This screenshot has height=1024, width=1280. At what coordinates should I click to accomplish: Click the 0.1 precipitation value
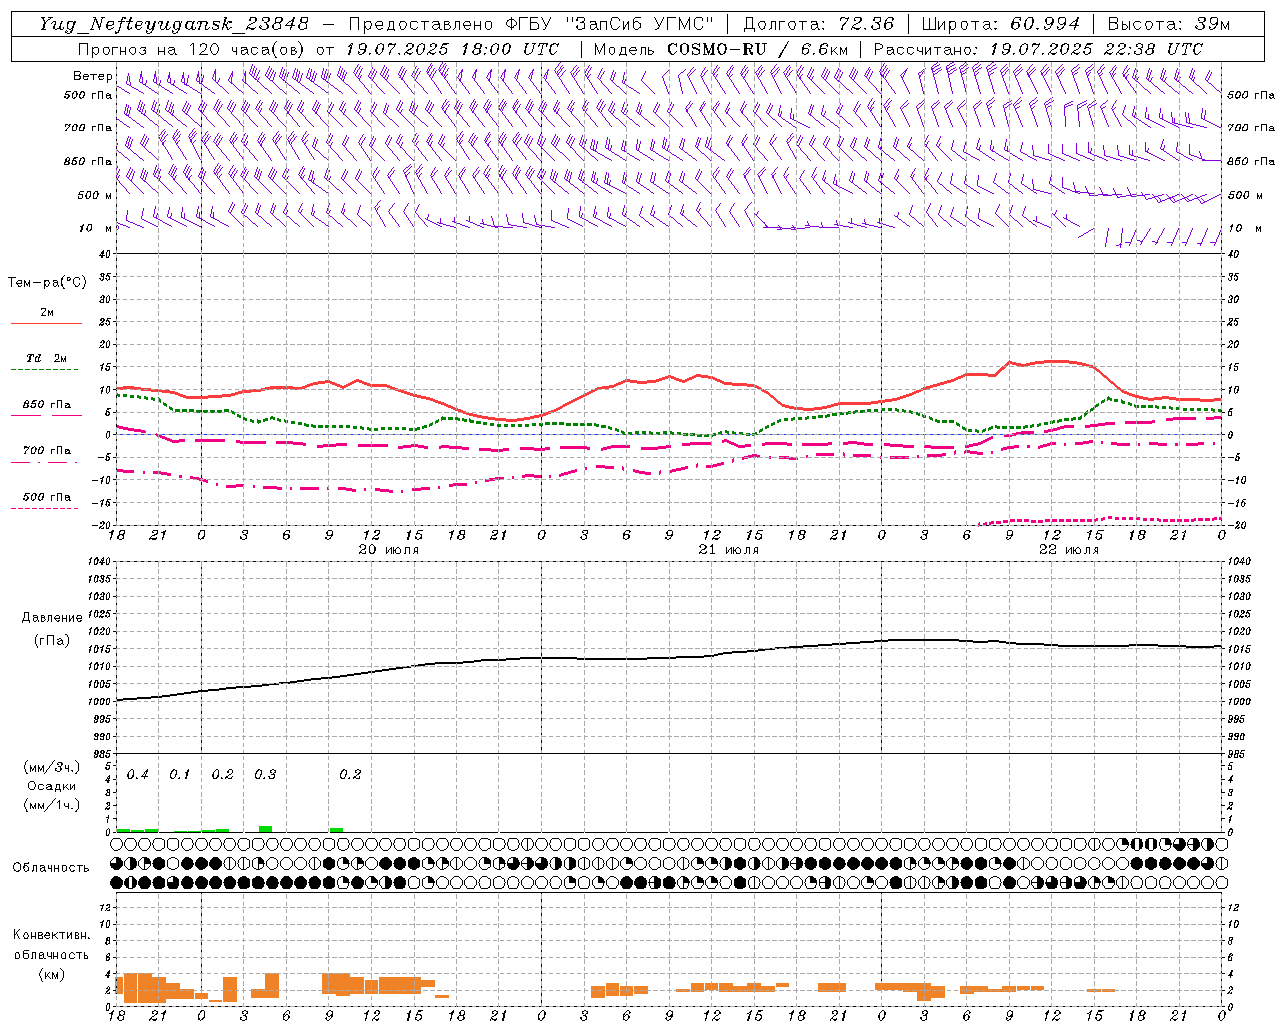point(179,775)
